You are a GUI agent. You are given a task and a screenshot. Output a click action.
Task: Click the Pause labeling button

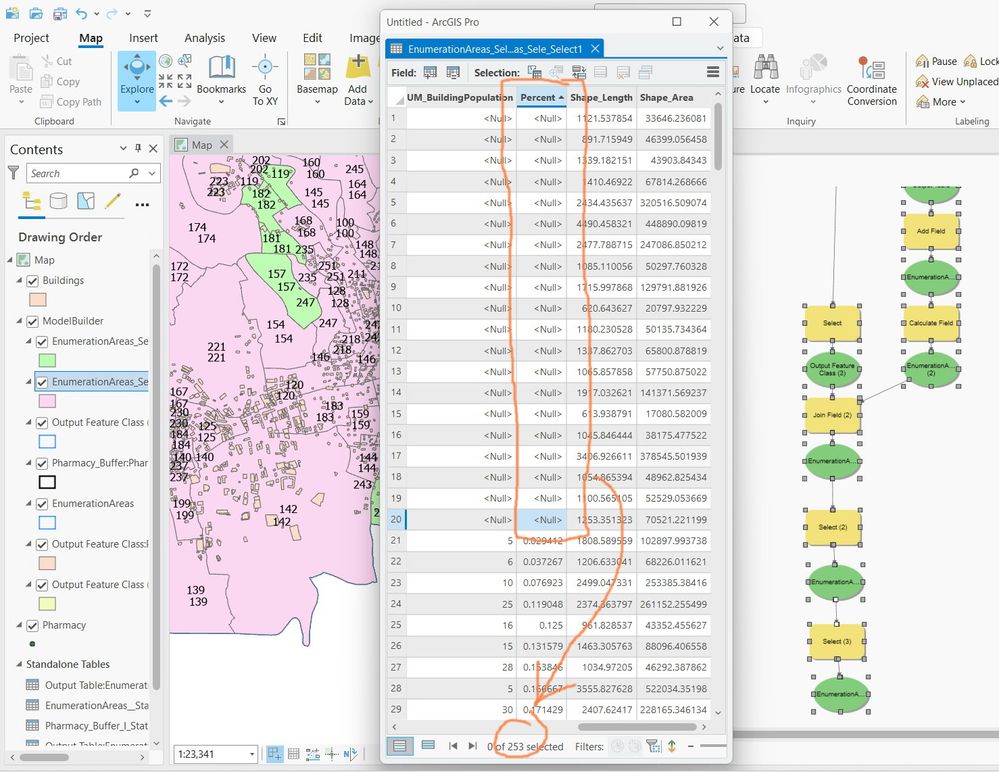(x=936, y=61)
